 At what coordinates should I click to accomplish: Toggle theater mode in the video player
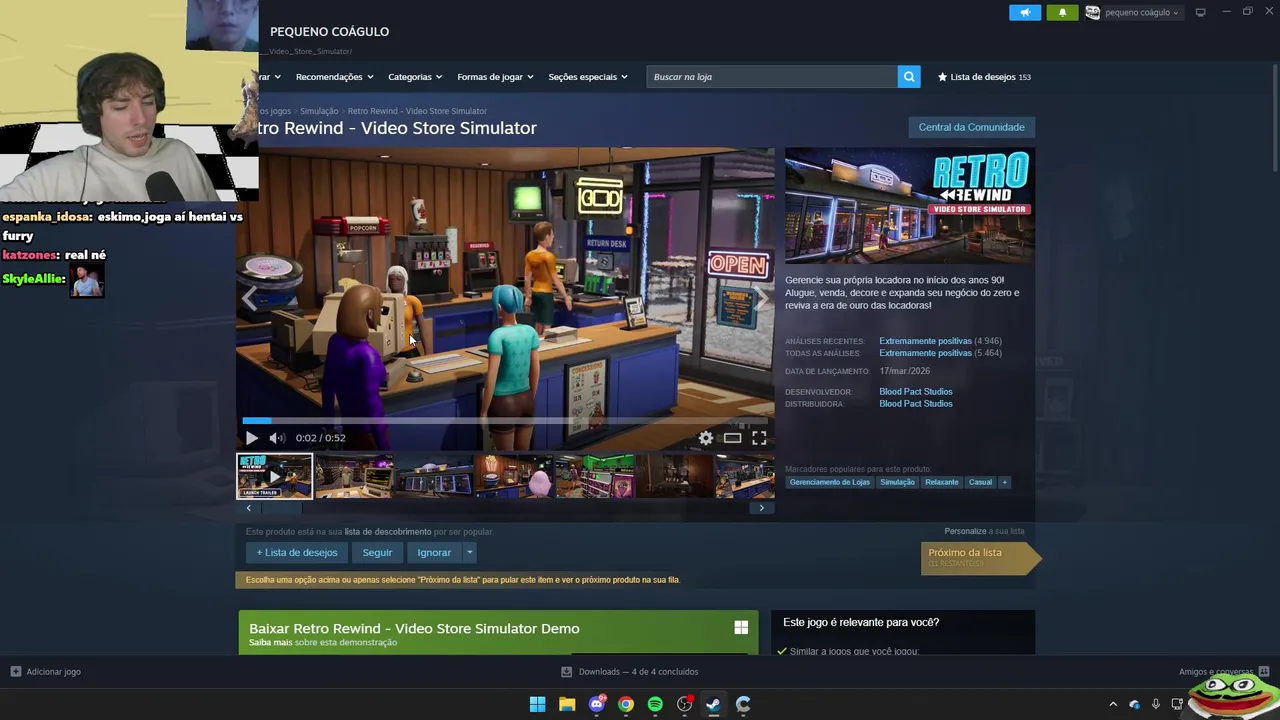(732, 438)
